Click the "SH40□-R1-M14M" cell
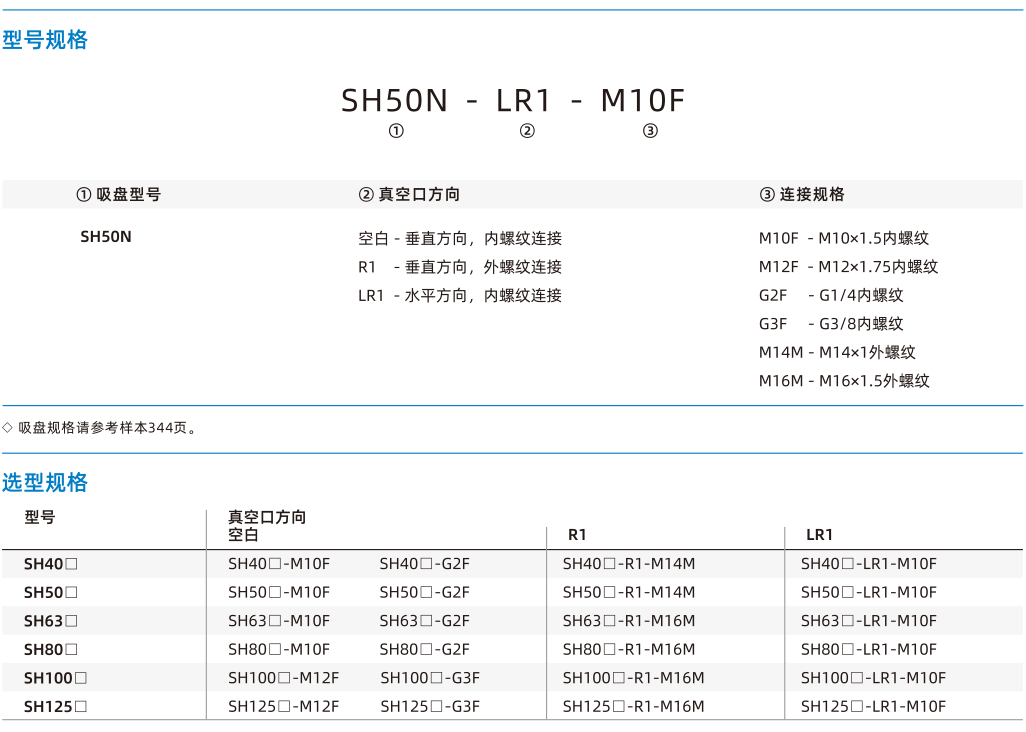Screen dimensions: 1026x732 click(629, 564)
